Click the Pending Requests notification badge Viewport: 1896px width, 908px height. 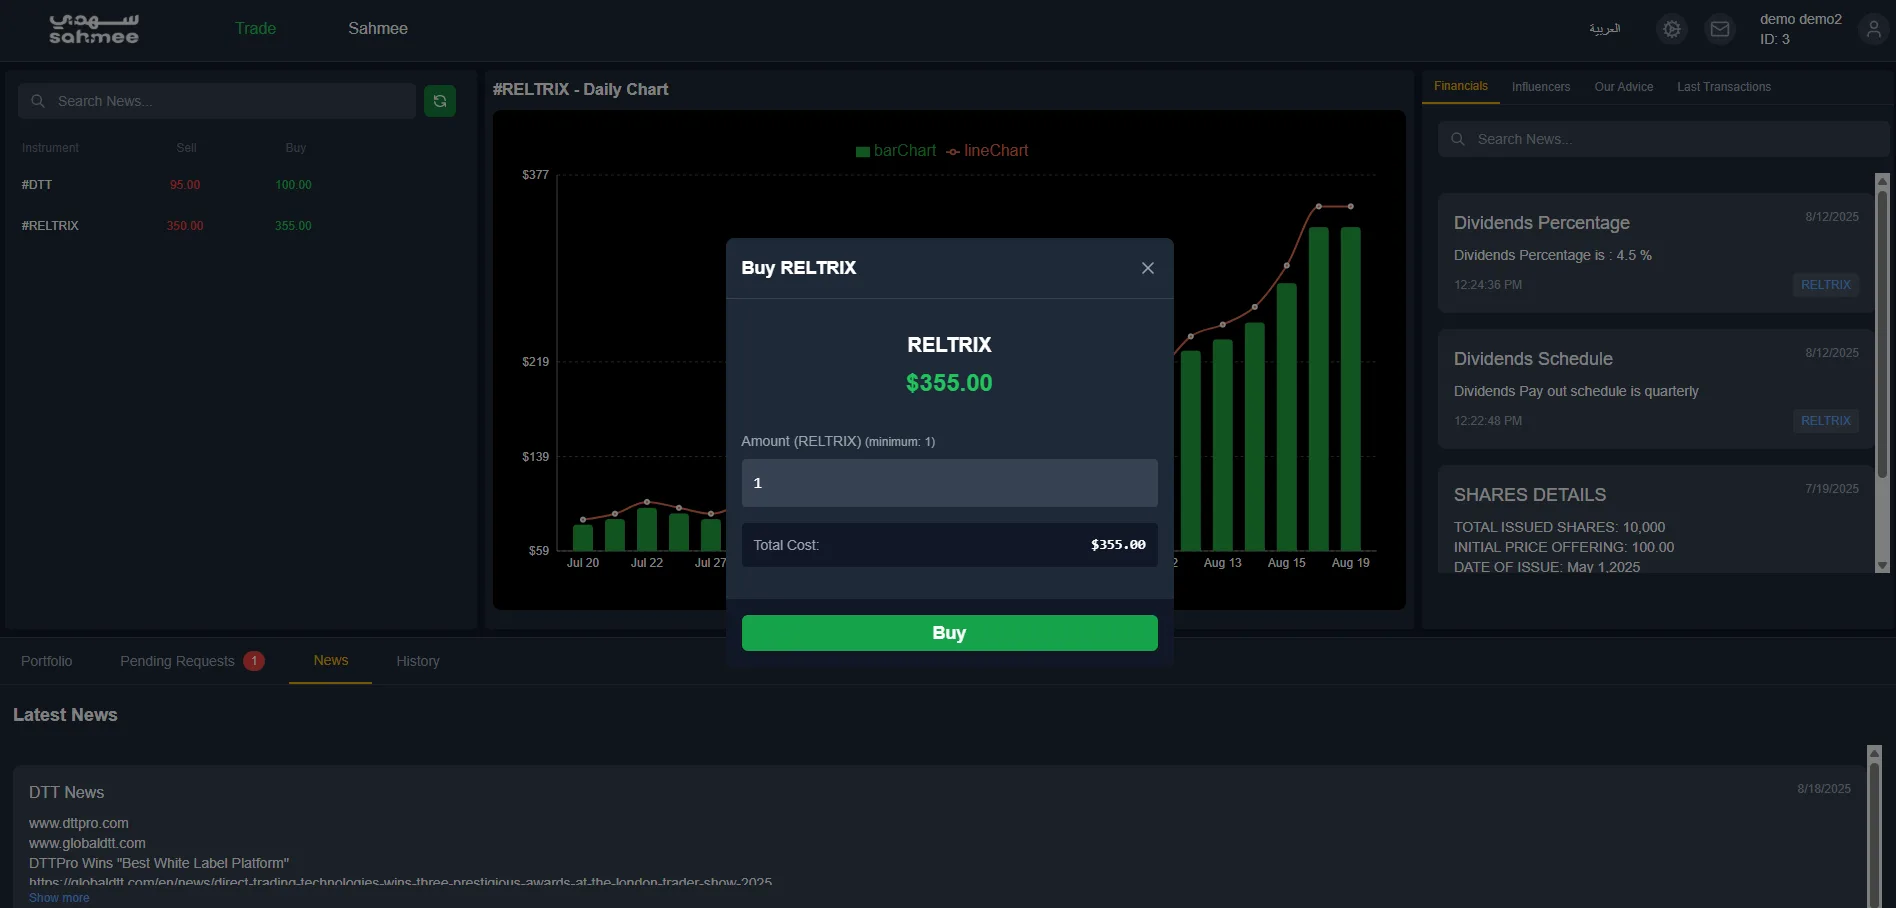click(x=254, y=661)
